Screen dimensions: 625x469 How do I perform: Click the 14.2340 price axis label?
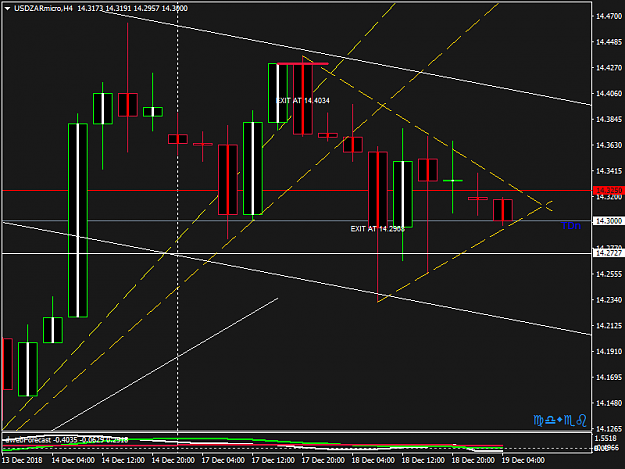click(x=609, y=300)
